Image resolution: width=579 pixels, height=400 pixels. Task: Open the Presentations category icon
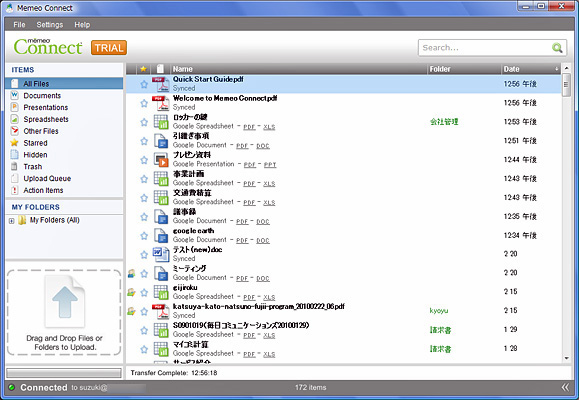(x=14, y=107)
